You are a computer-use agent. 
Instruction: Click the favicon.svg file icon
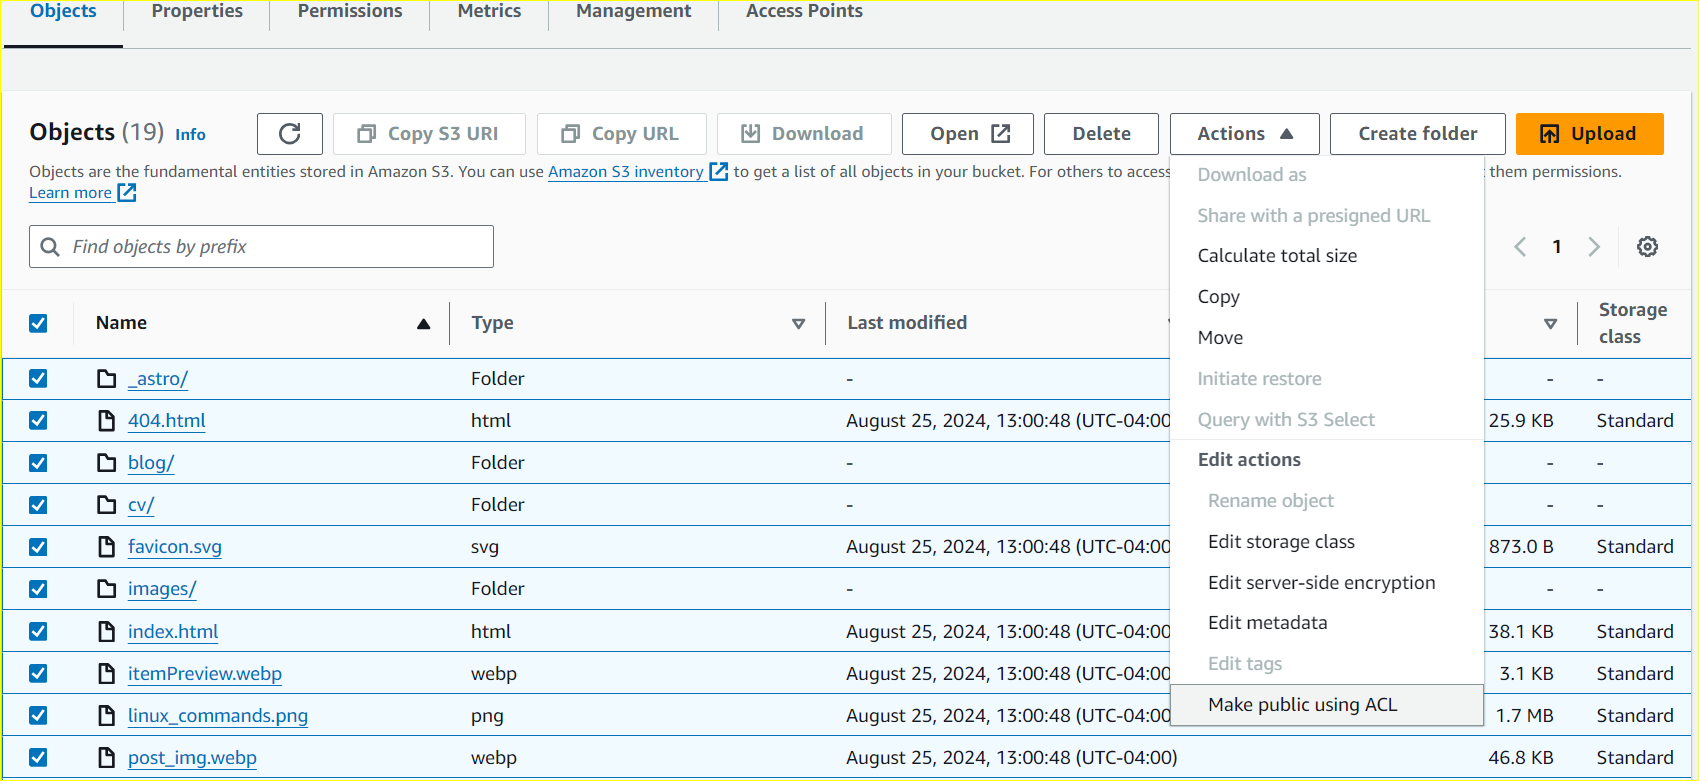[x=107, y=547]
